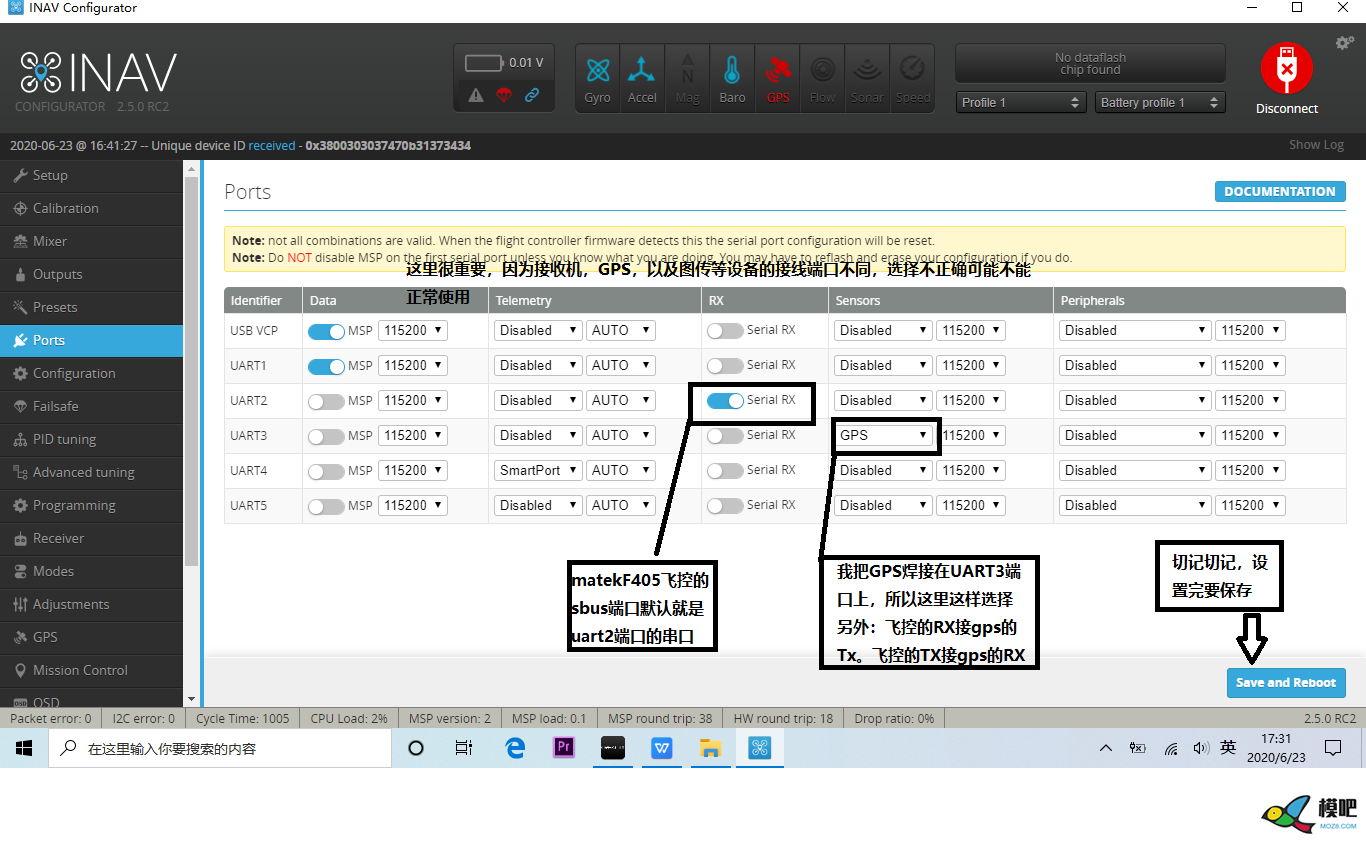This screenshot has height=841, width=1366.
Task: Click the sidebar scroll up arrow
Action: 191,167
